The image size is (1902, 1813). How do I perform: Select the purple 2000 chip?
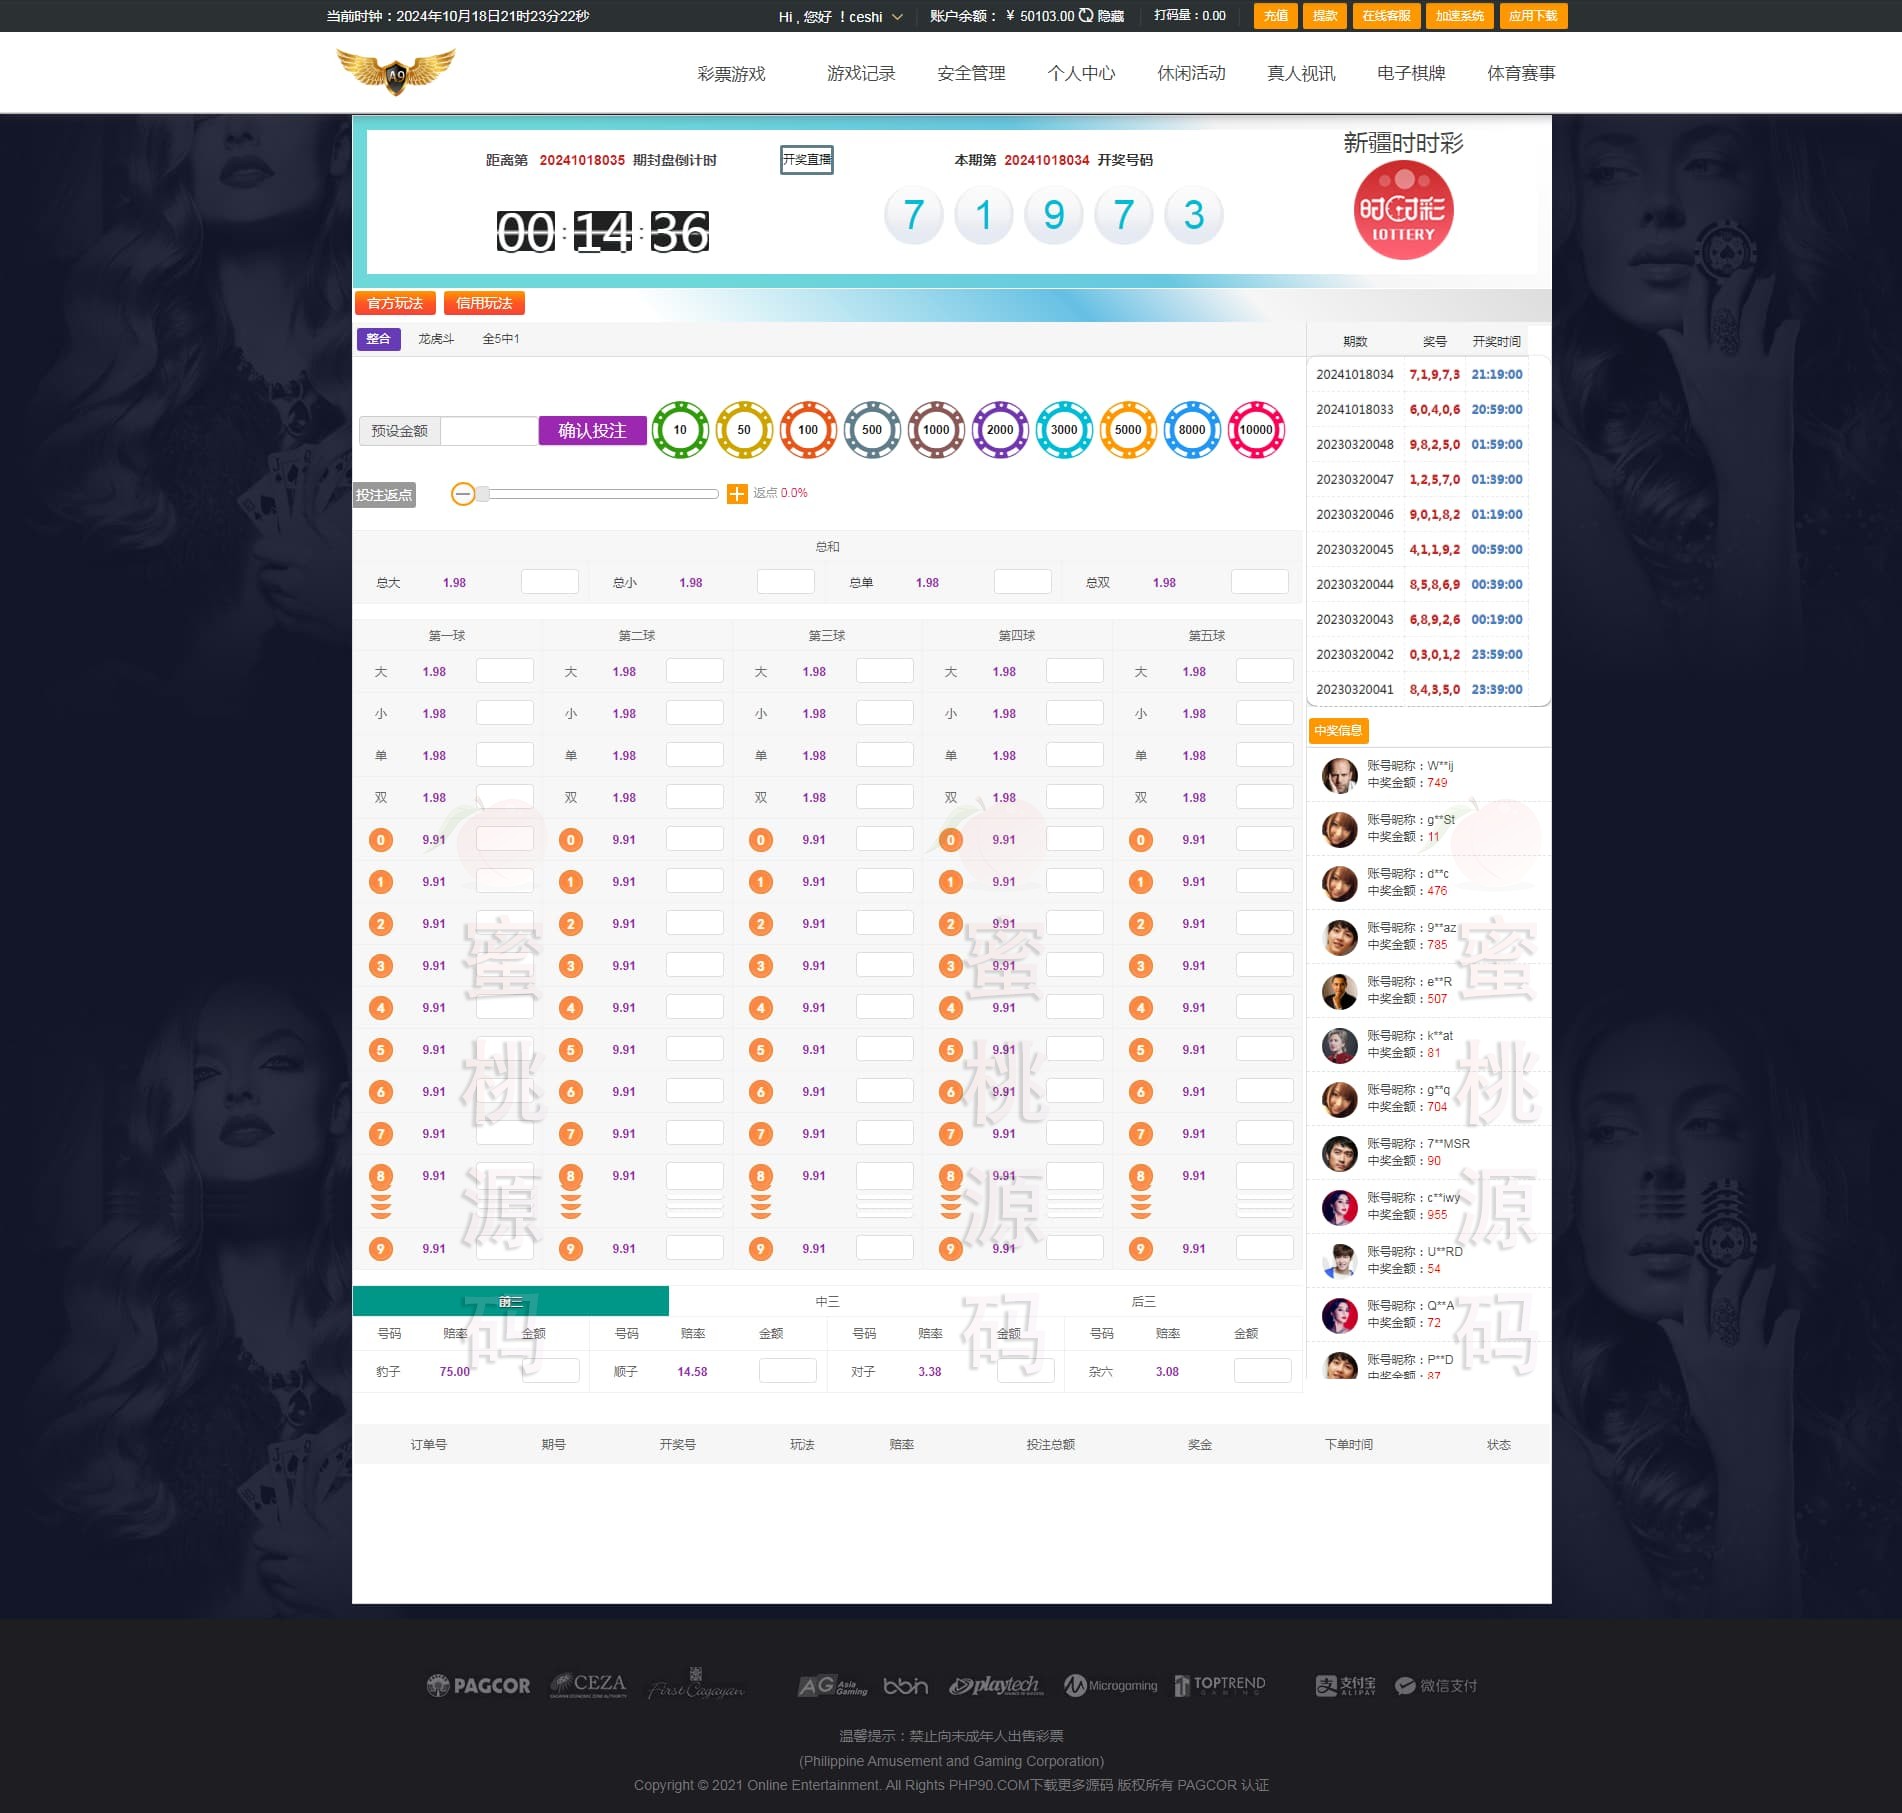pos(1000,430)
